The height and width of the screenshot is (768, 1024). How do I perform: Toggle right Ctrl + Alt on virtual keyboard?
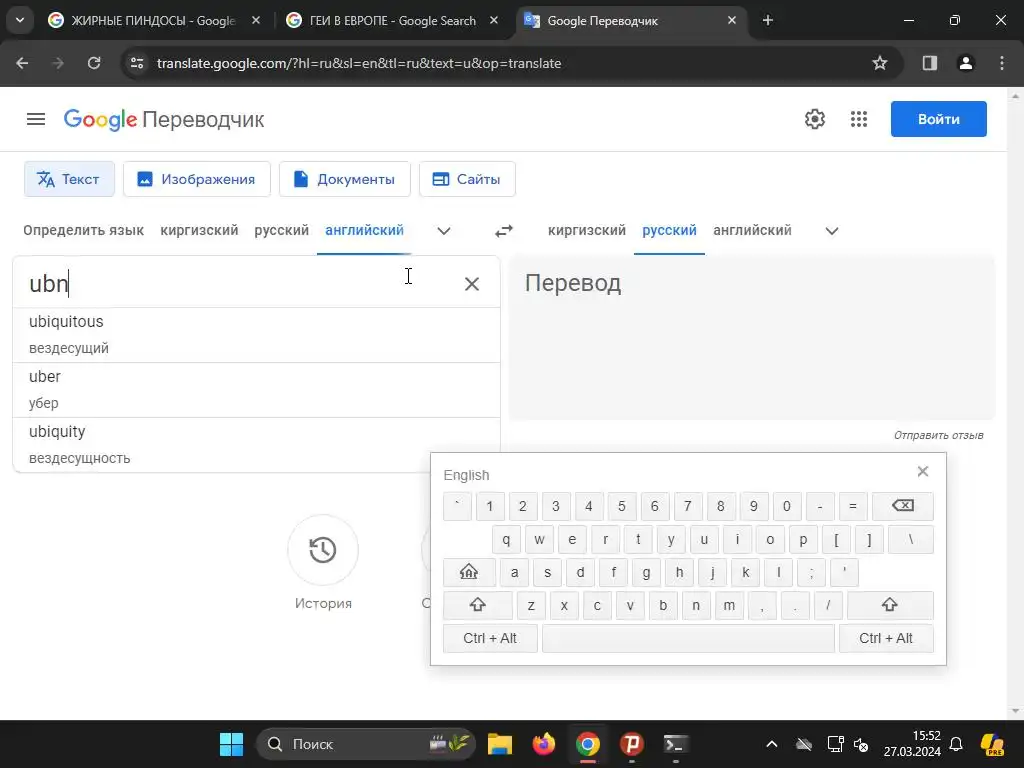(x=886, y=639)
